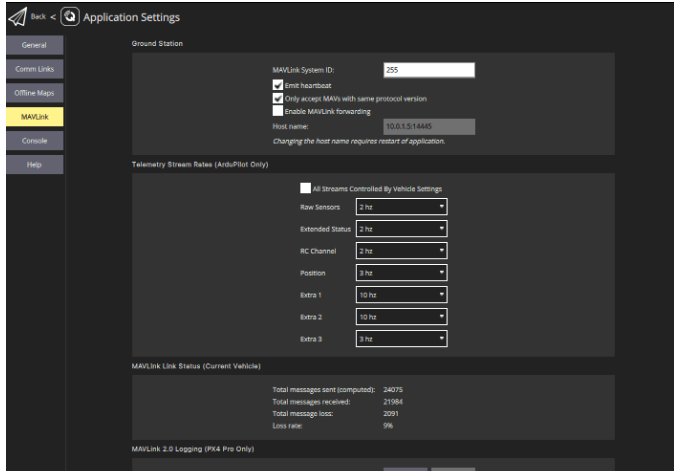Open the Console tab

pos(34,141)
